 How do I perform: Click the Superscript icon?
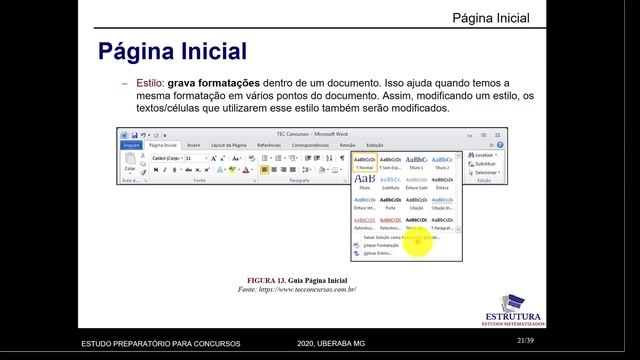[207, 170]
